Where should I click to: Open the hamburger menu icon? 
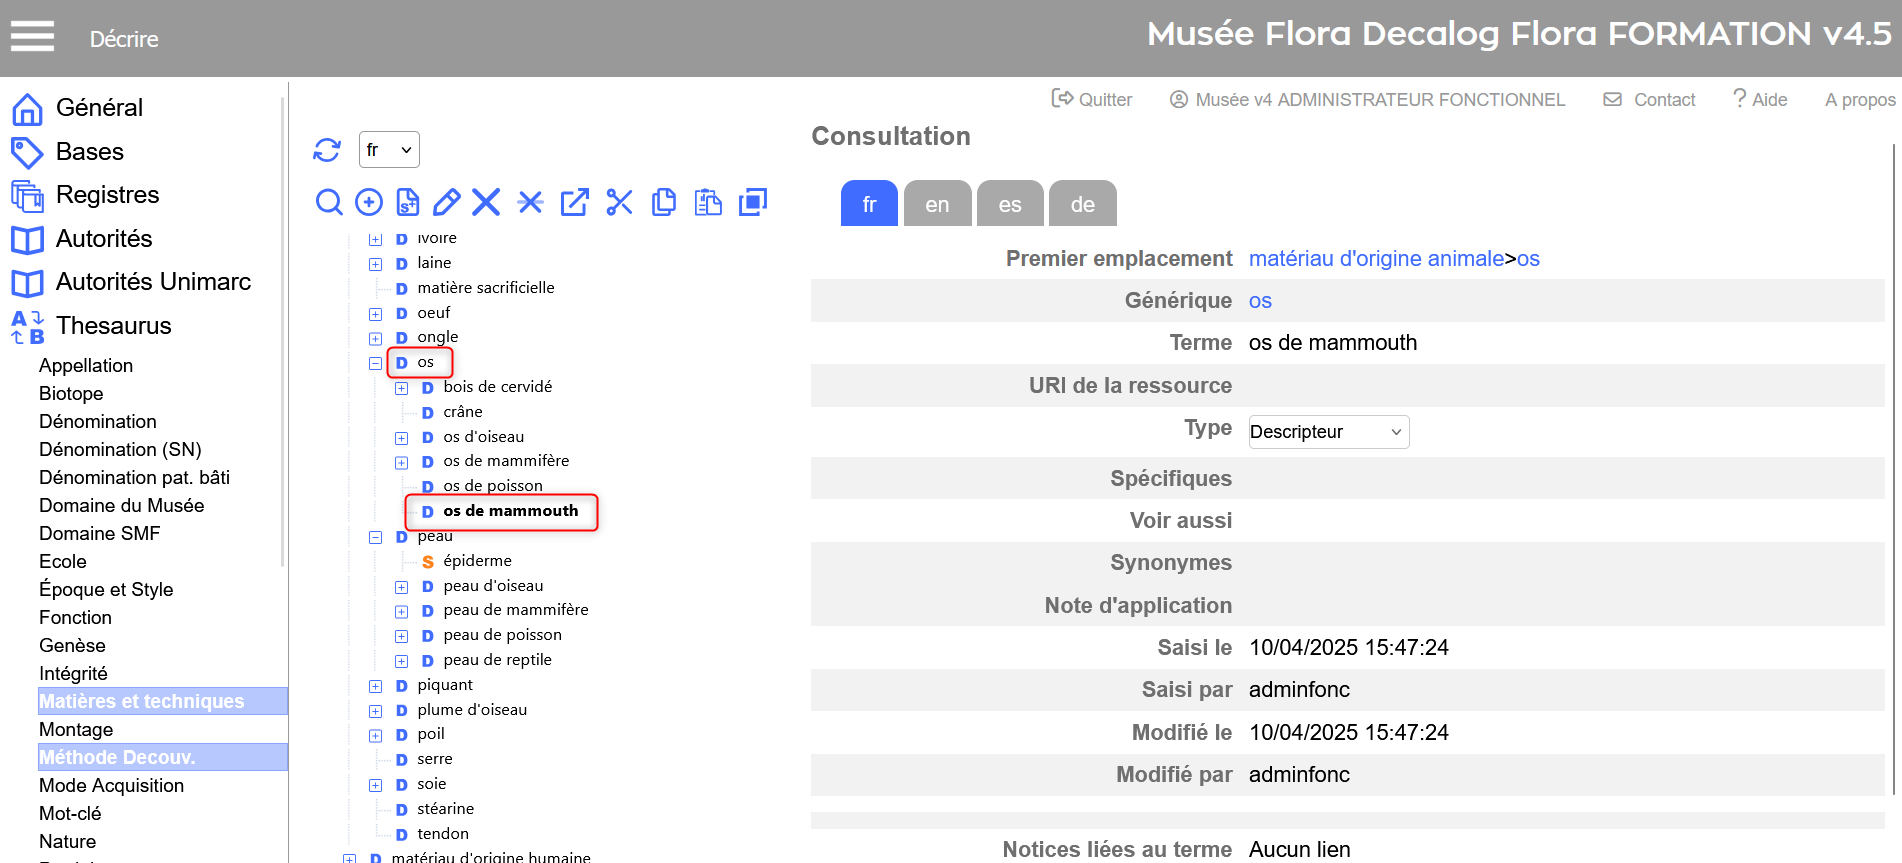32,37
